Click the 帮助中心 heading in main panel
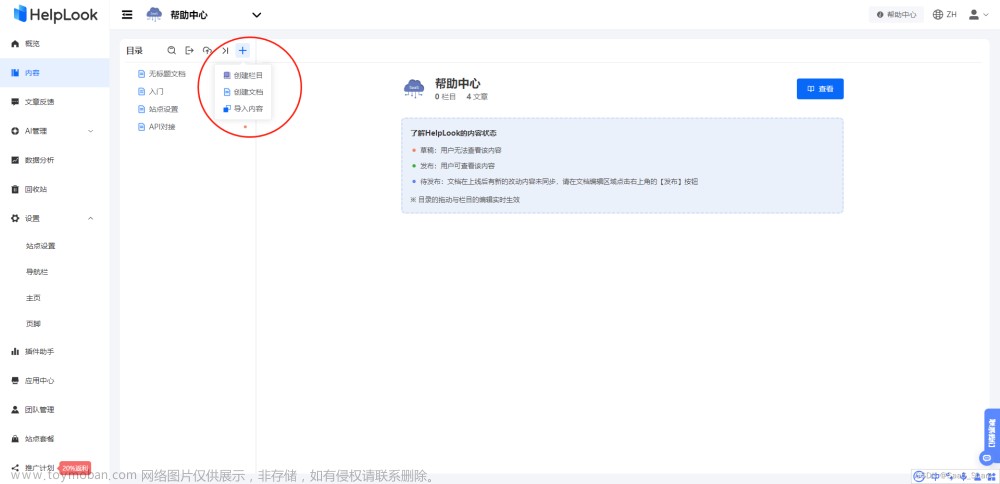1000x484 pixels. pyautogui.click(x=457, y=84)
